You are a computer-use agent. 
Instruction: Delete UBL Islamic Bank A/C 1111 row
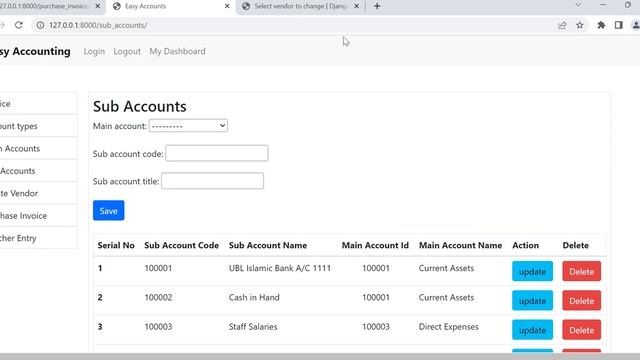click(x=582, y=271)
